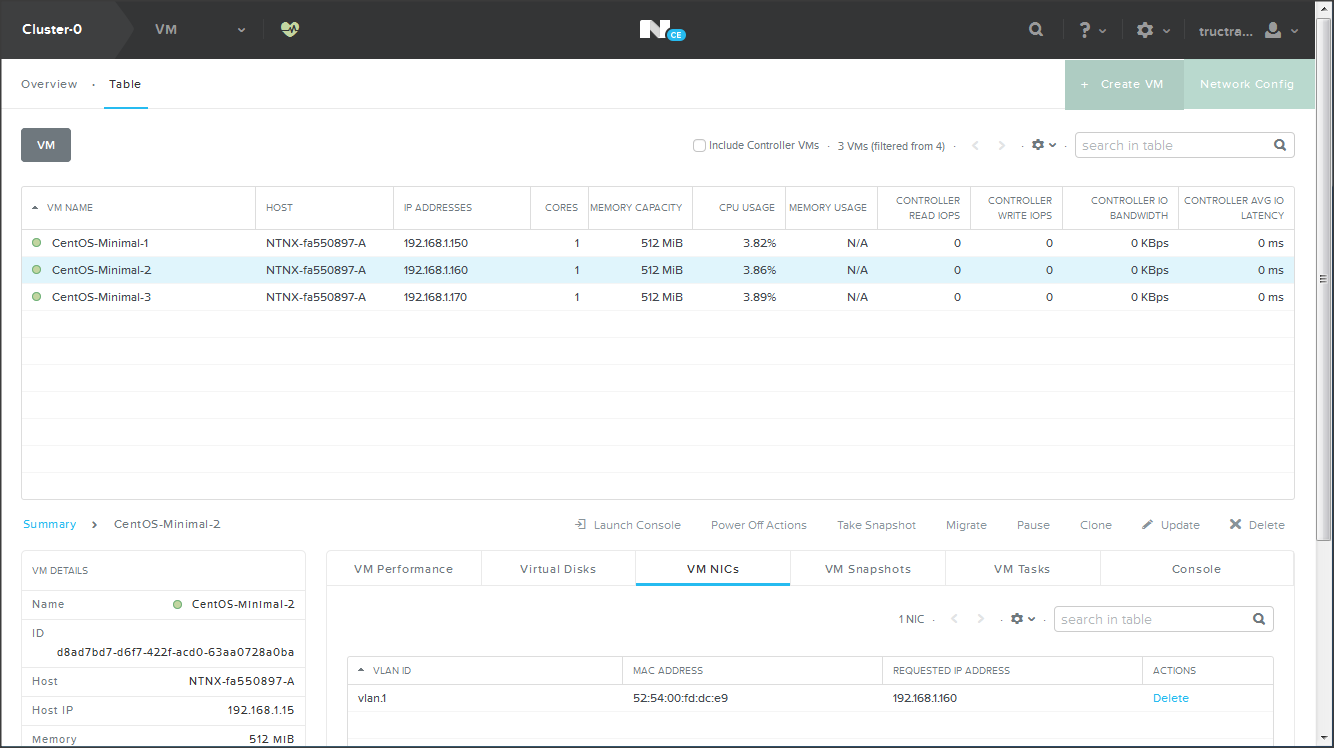1334x748 pixels.
Task: Open the help question mark menu
Action: click(1085, 30)
